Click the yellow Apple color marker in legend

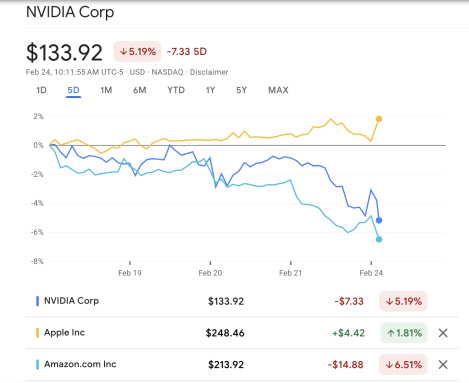pyautogui.click(x=37, y=332)
